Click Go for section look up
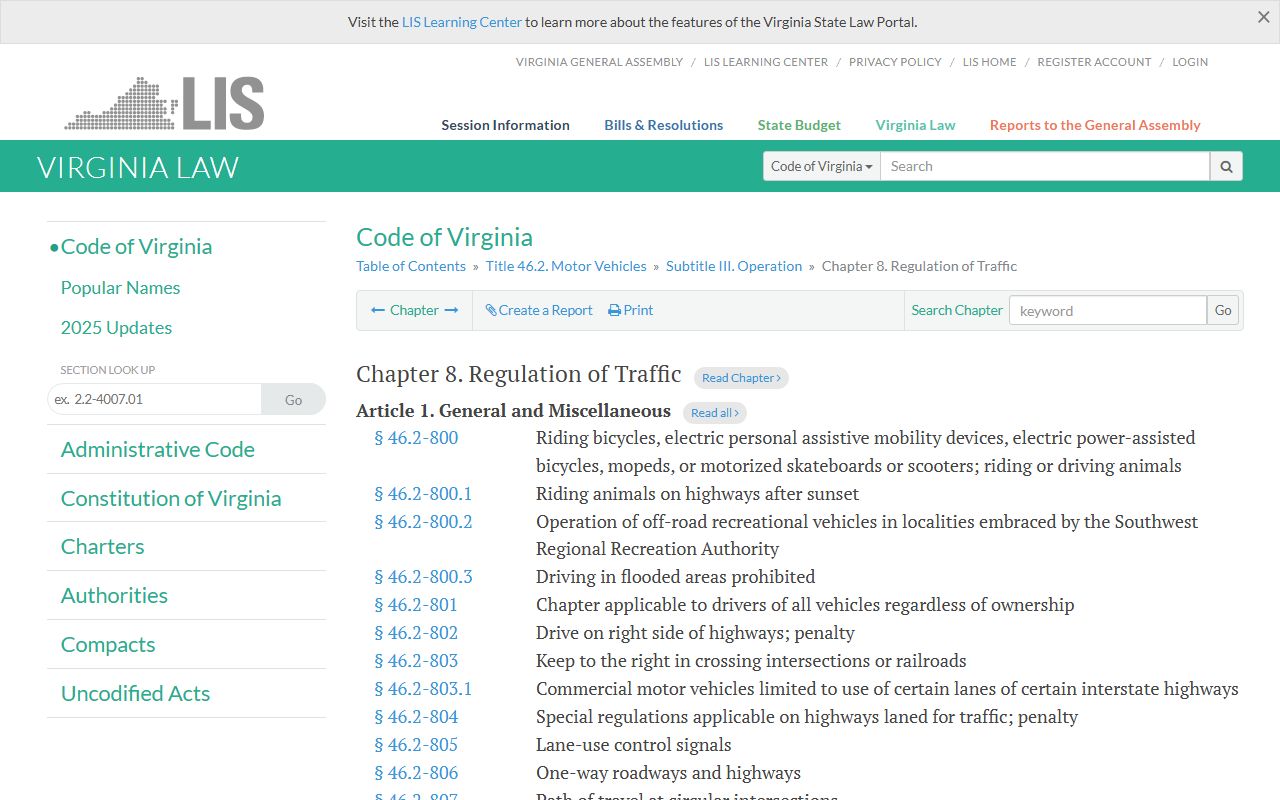The image size is (1280, 800). 293,399
